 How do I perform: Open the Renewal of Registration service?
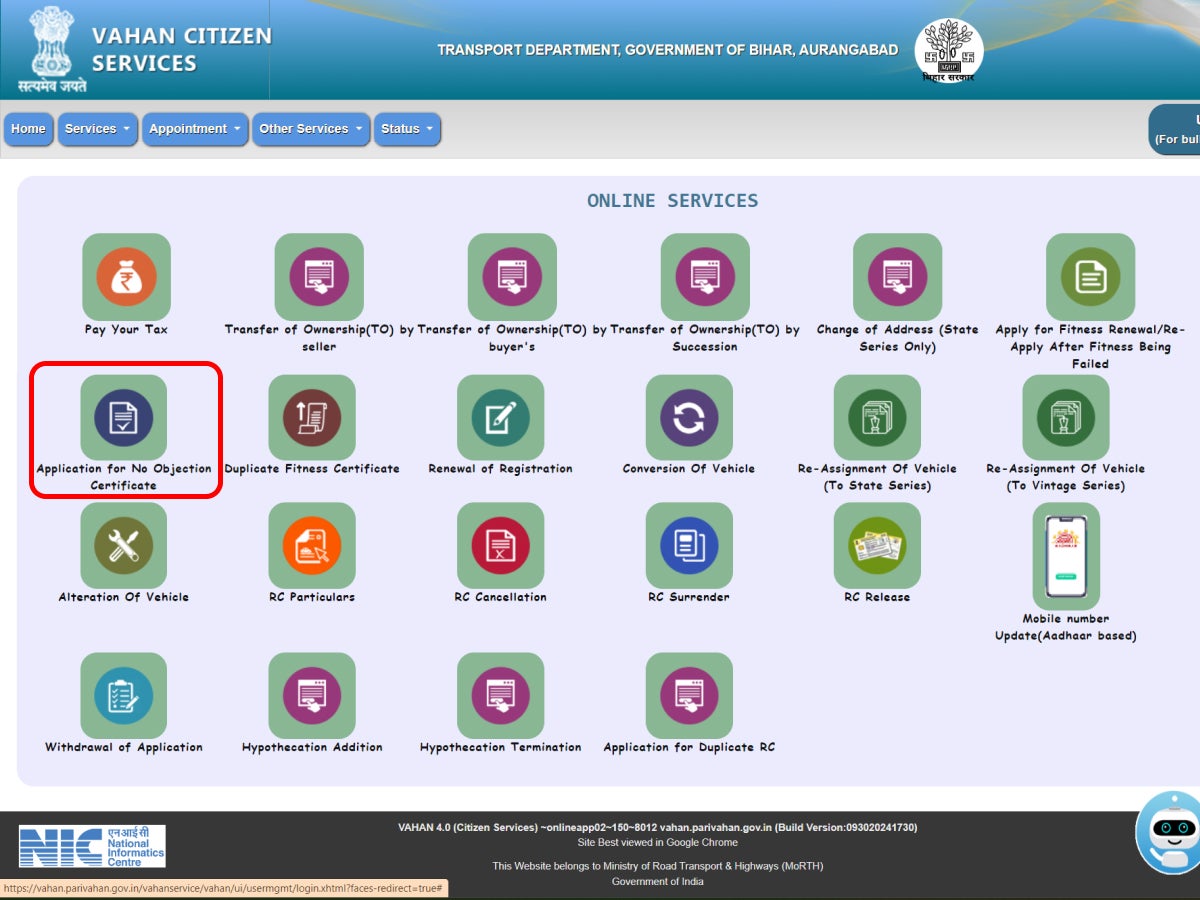[x=500, y=418]
